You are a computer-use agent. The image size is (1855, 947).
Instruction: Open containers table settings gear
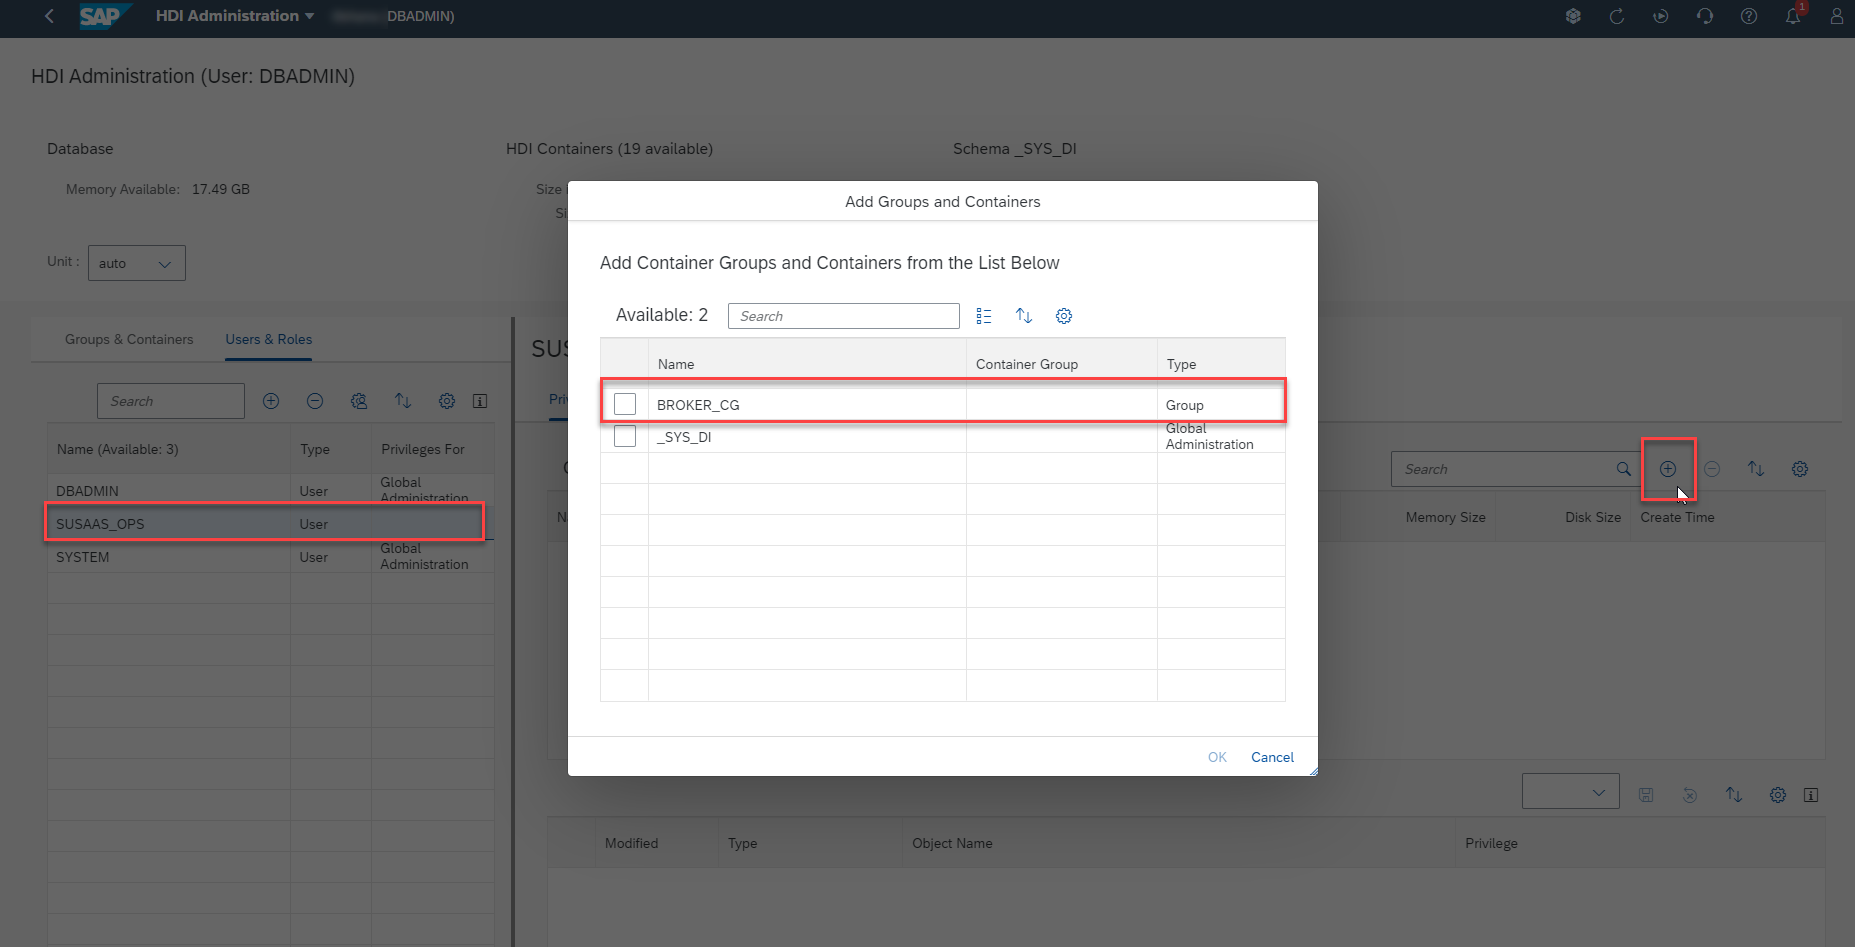pyautogui.click(x=1800, y=469)
